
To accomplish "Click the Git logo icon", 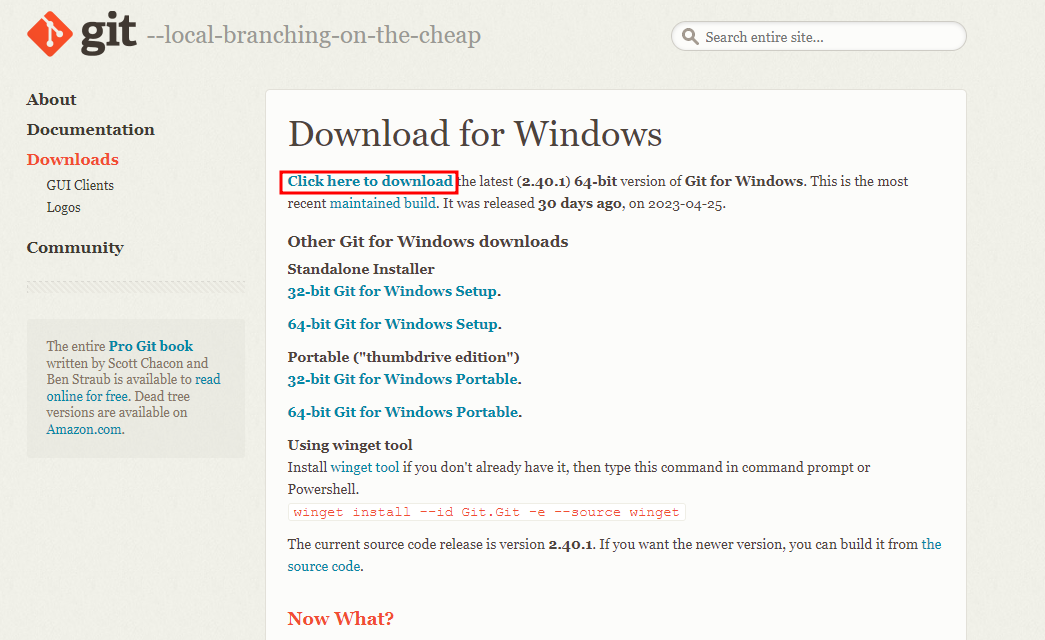I will pos(50,34).
